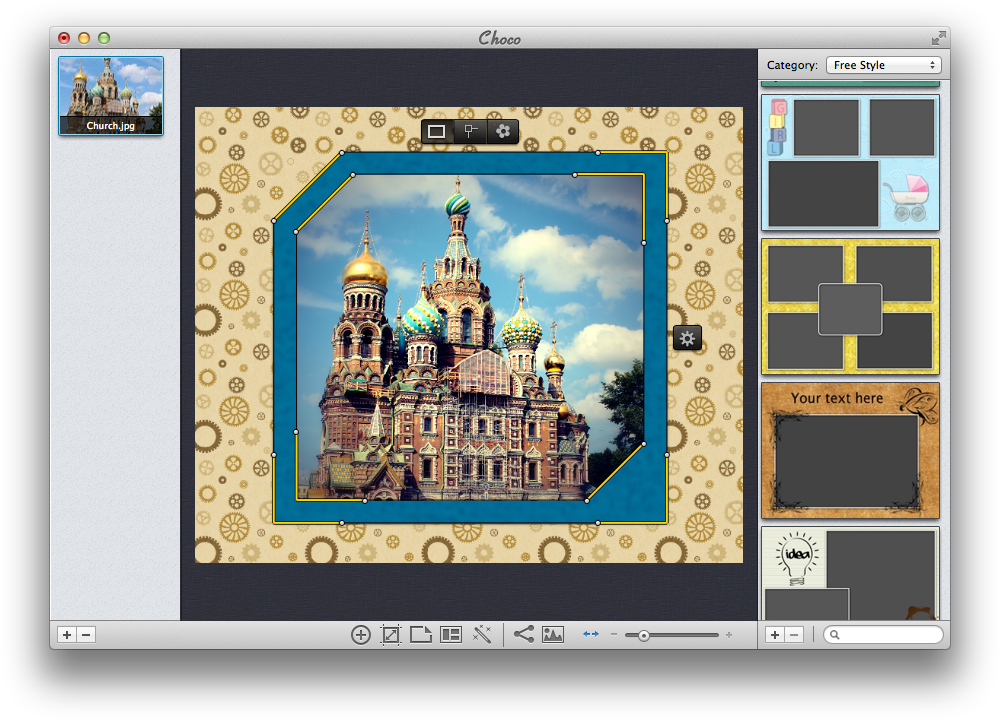Click the magic wand effects icon
Image resolution: width=1000 pixels, height=720 pixels.
click(x=482, y=634)
